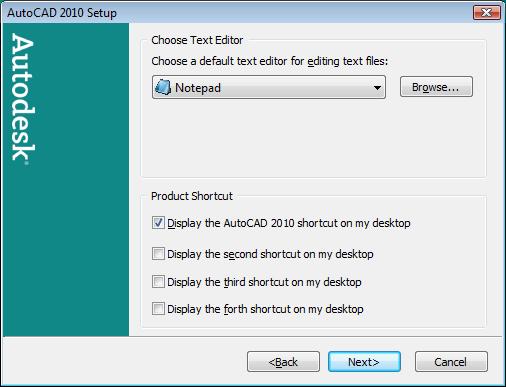Click the Choose Text Editor group heading
This screenshot has width=506, height=387.
(197, 40)
